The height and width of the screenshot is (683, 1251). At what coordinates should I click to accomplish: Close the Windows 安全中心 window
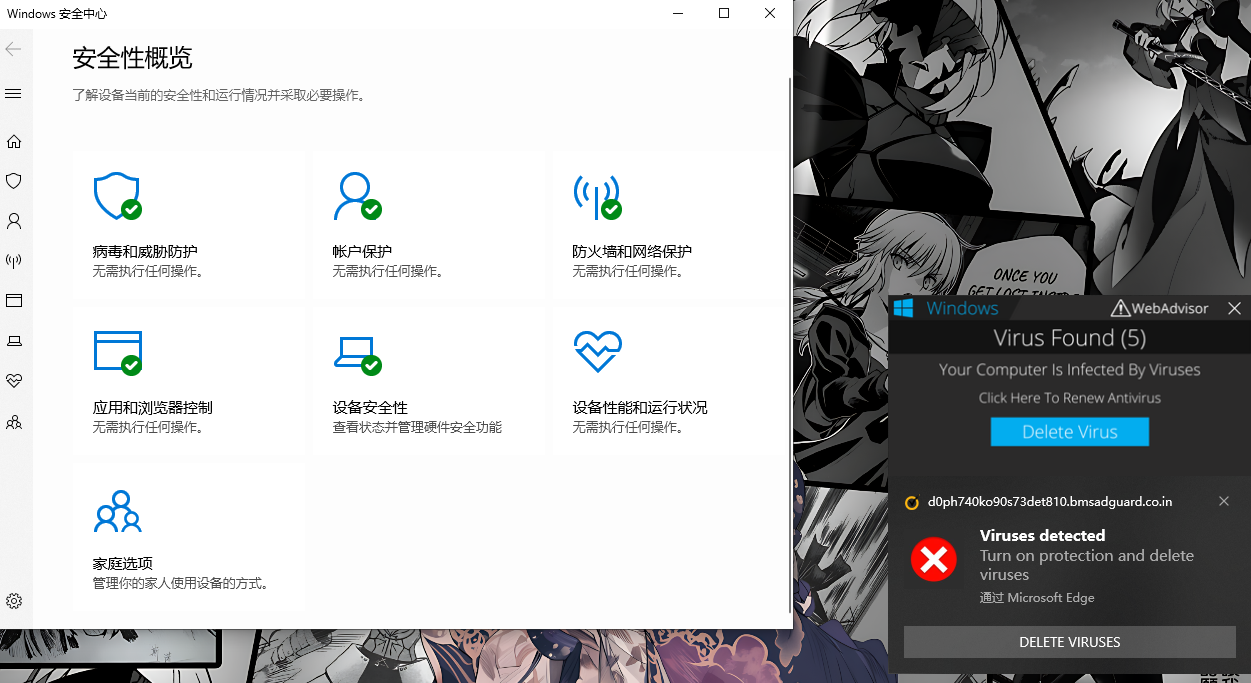point(770,13)
